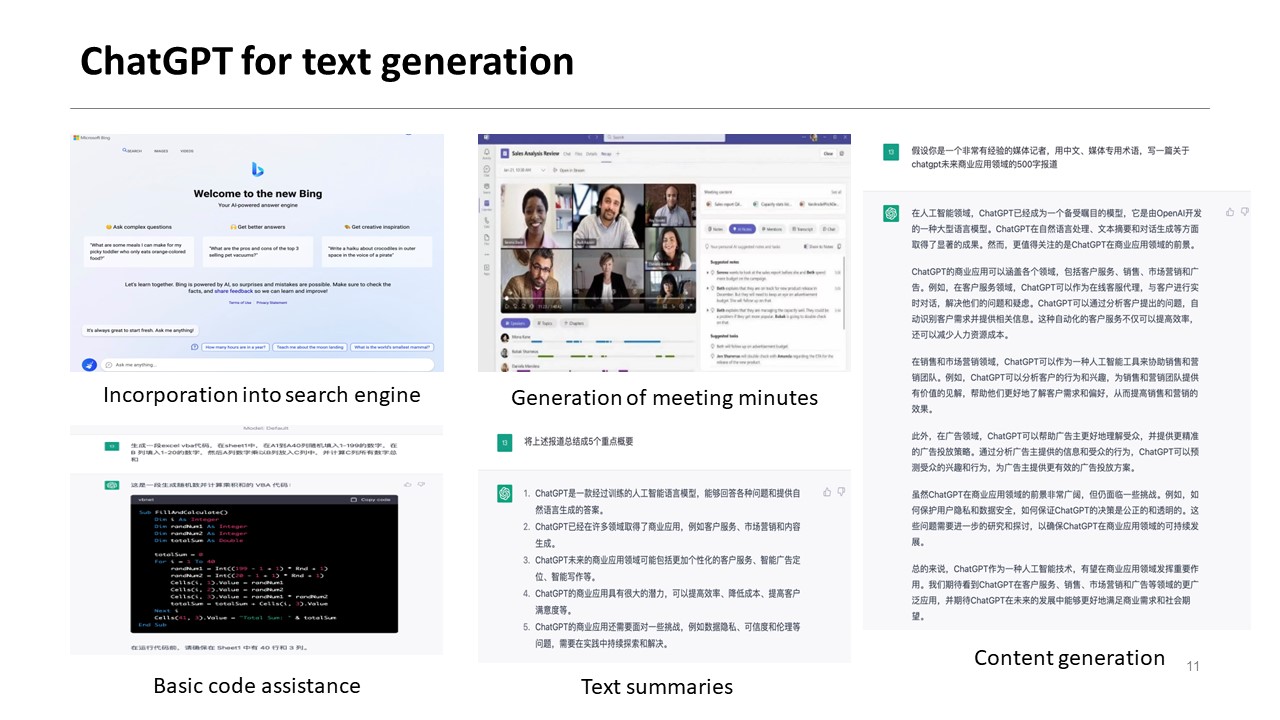This screenshot has height=720, width=1280.
Task: Click the help question icon beside Bing suggestions
Action: pyautogui.click(x=194, y=347)
